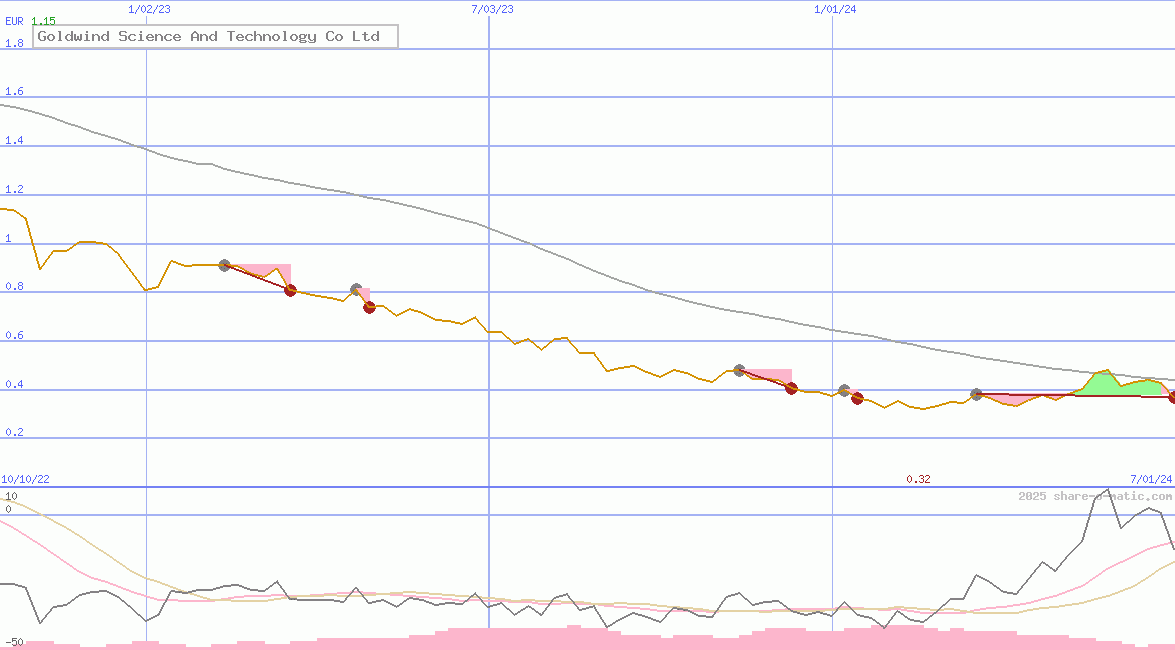The height and width of the screenshot is (650, 1175).
Task: Select the 7/03/23 date label
Action: pos(492,9)
